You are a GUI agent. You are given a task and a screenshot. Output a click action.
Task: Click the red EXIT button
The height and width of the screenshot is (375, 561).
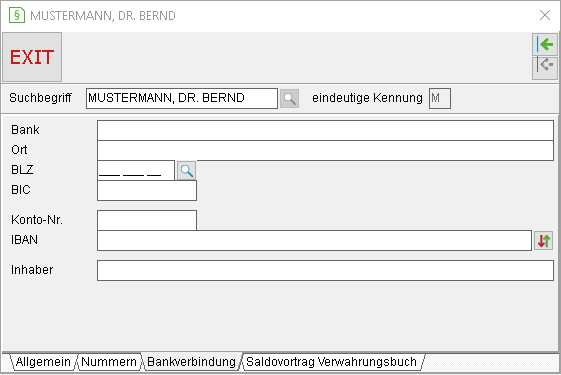32,57
